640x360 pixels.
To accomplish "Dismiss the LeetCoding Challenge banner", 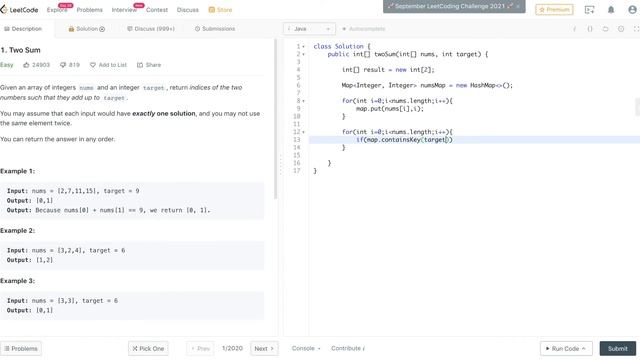I will (x=518, y=6).
